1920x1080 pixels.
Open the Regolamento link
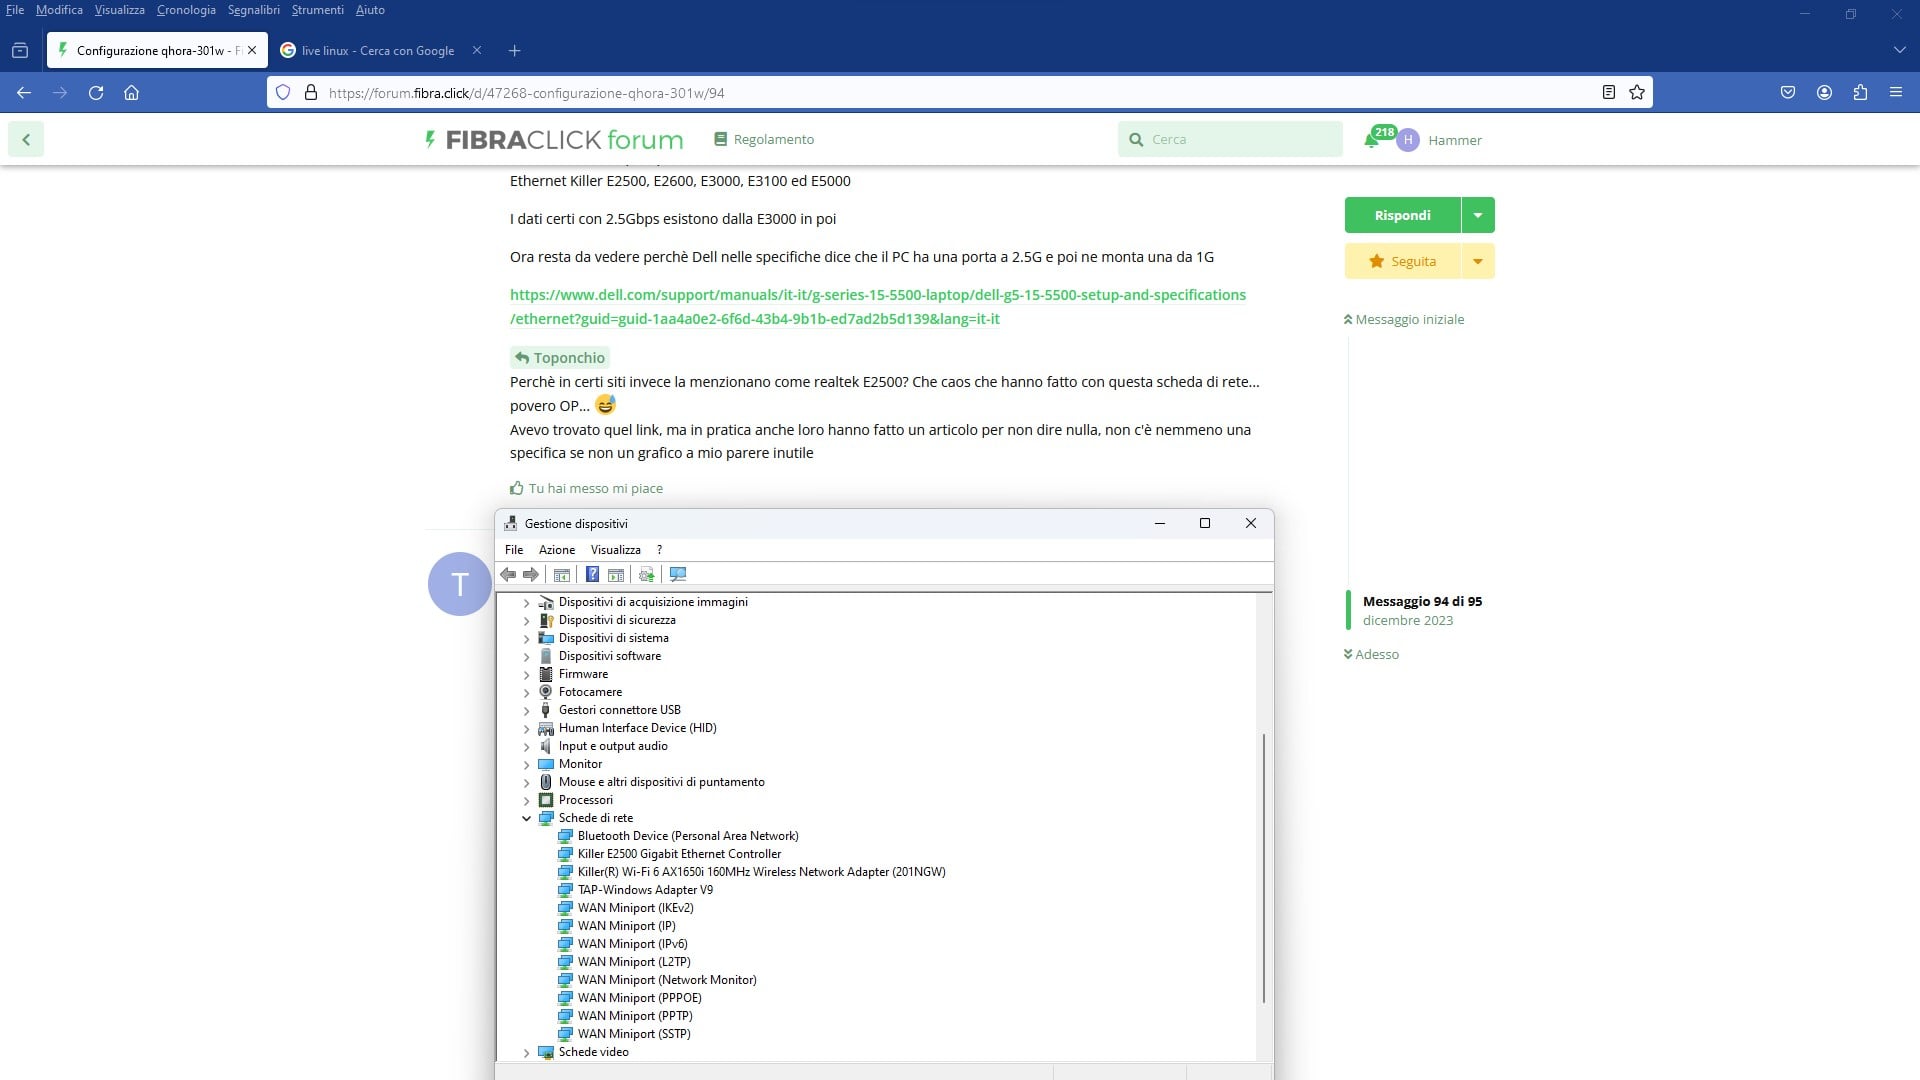click(x=764, y=139)
